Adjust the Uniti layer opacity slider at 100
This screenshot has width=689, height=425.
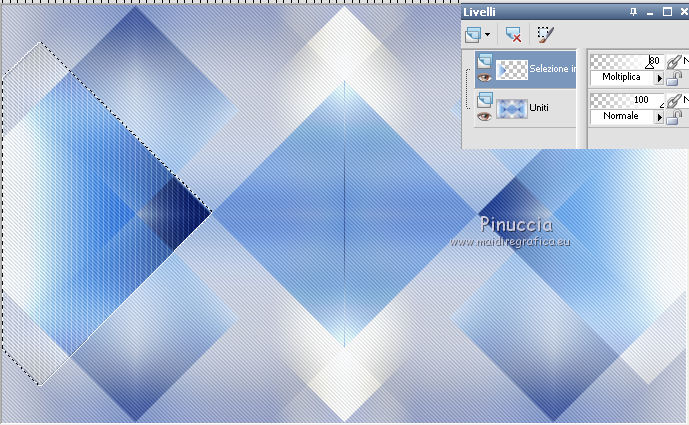[627, 100]
